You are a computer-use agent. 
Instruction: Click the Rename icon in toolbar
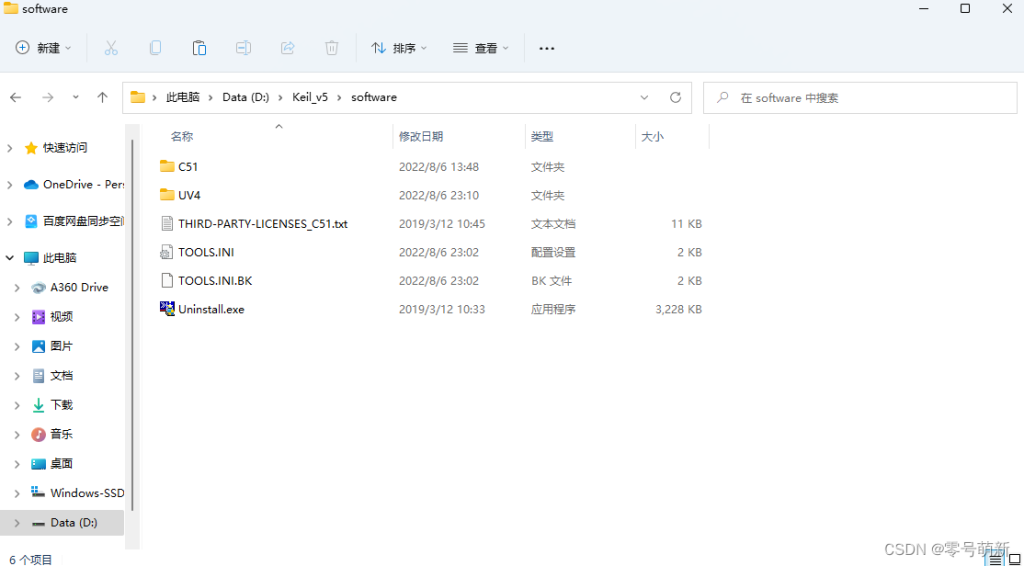[244, 48]
